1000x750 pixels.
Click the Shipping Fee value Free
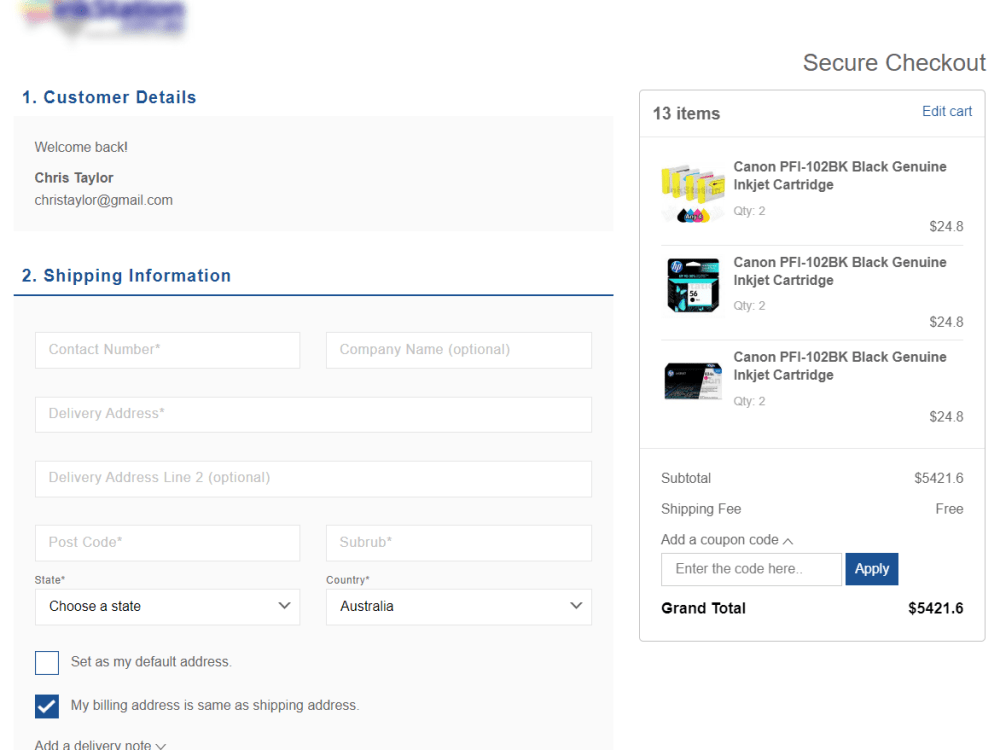(x=949, y=509)
